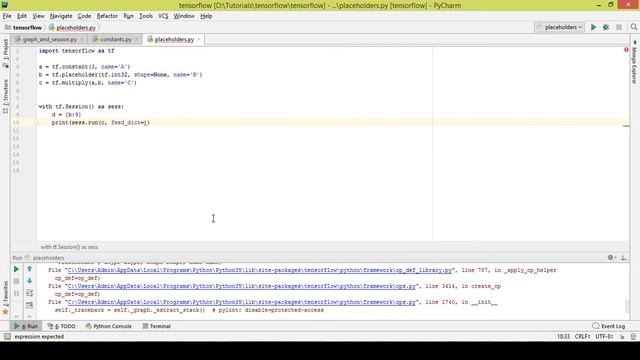This screenshot has height=360, width=640.
Task: Place cursor on the import tensorflow line
Action: pyautogui.click(x=76, y=51)
